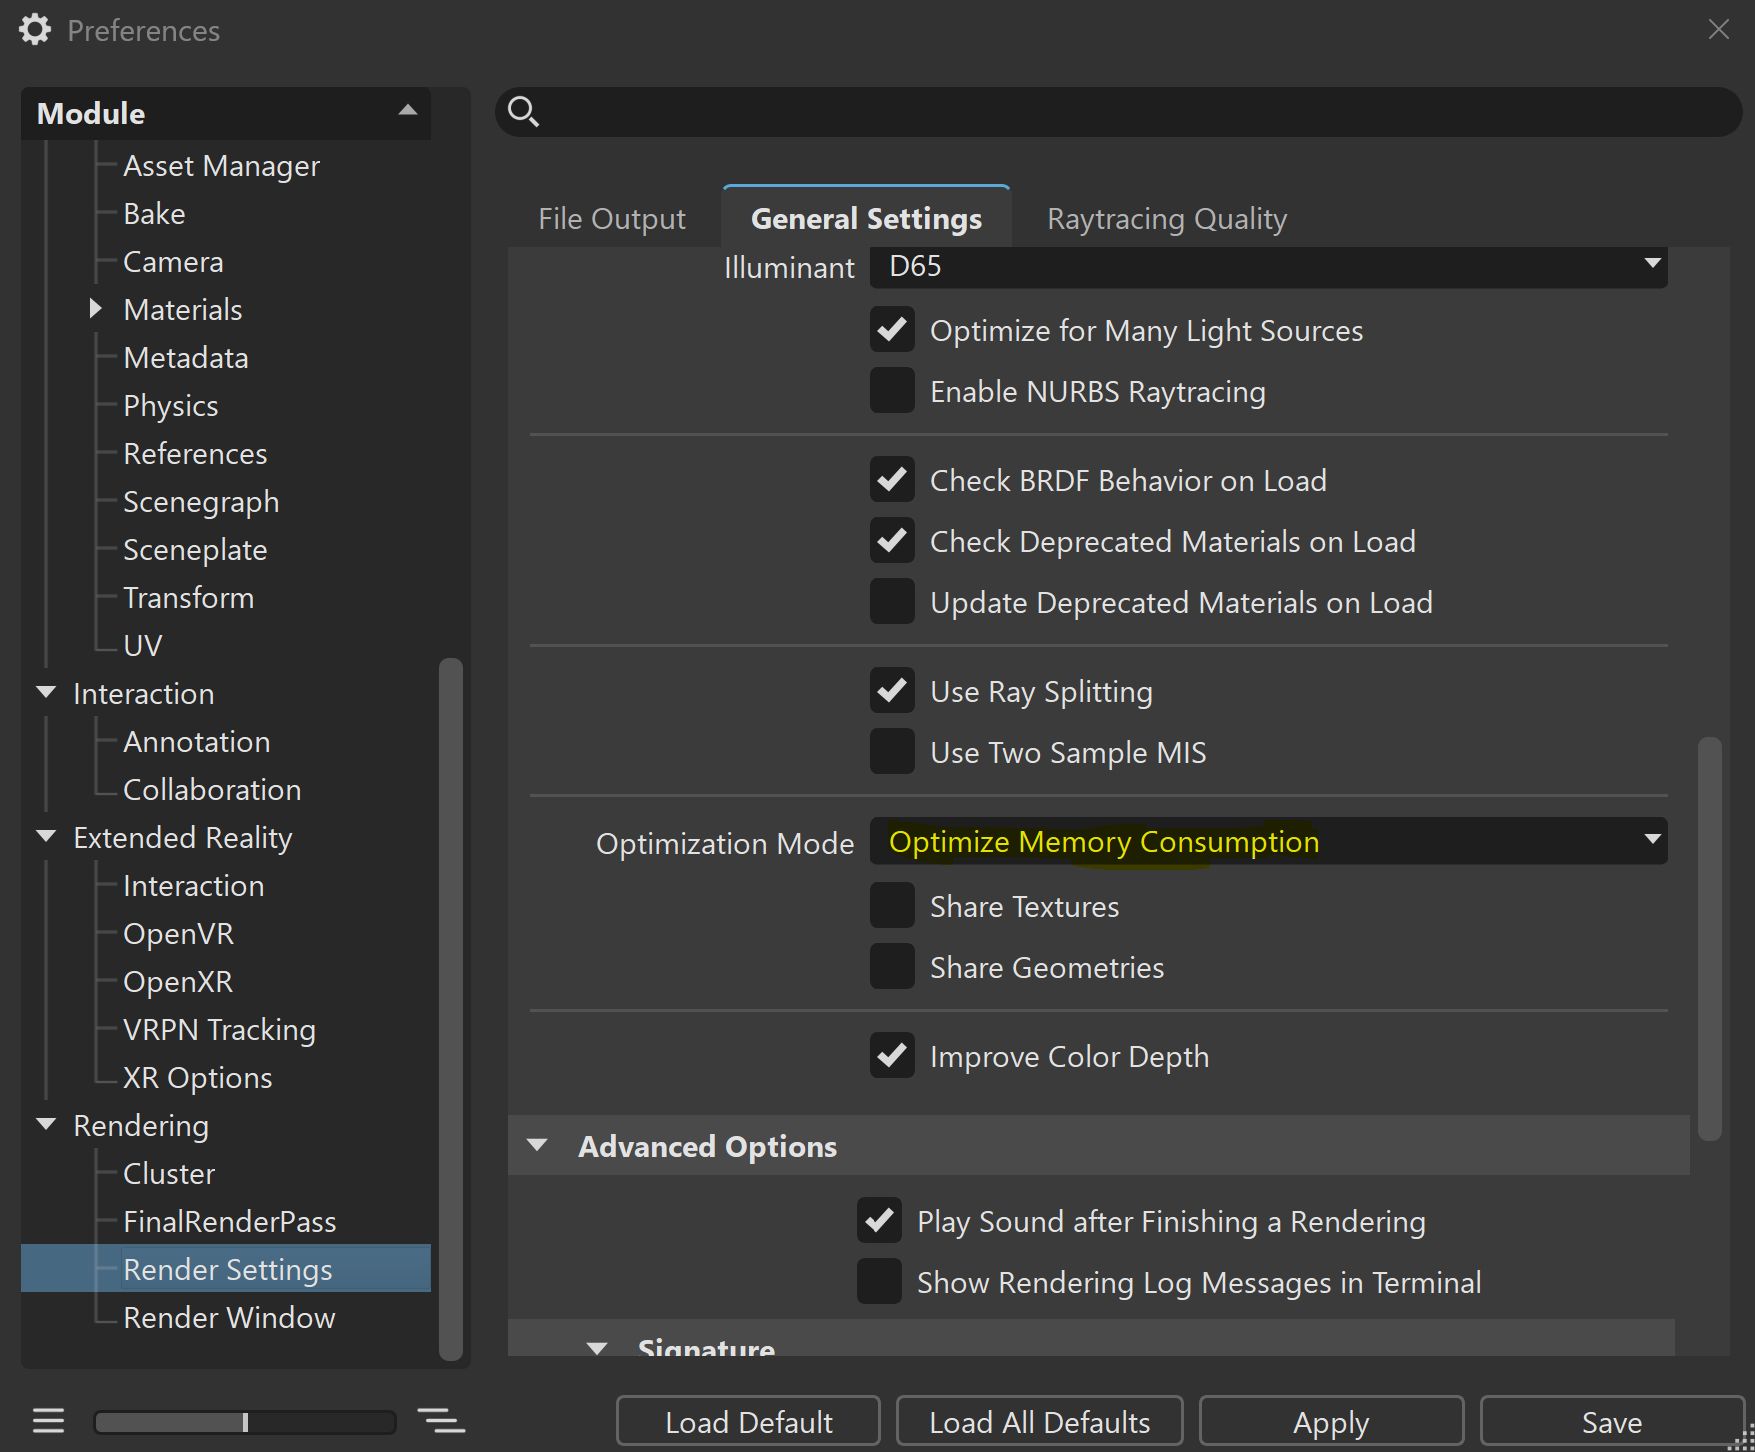The width and height of the screenshot is (1755, 1452).
Task: Uncheck Check Deprecated Materials on Load
Action: (x=892, y=541)
